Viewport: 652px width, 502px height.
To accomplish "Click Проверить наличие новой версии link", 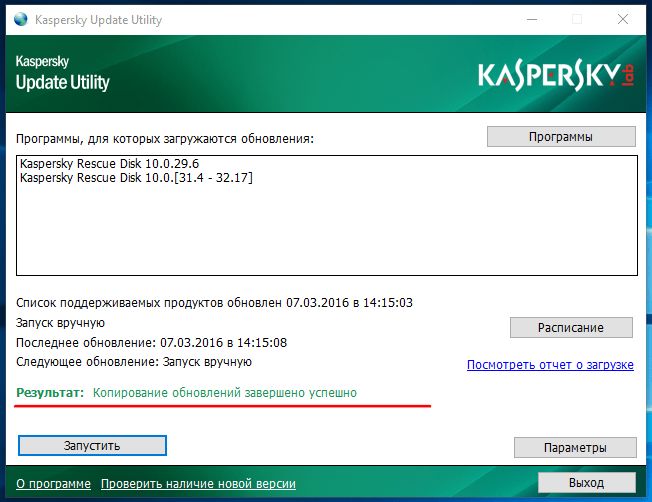I will click(198, 484).
